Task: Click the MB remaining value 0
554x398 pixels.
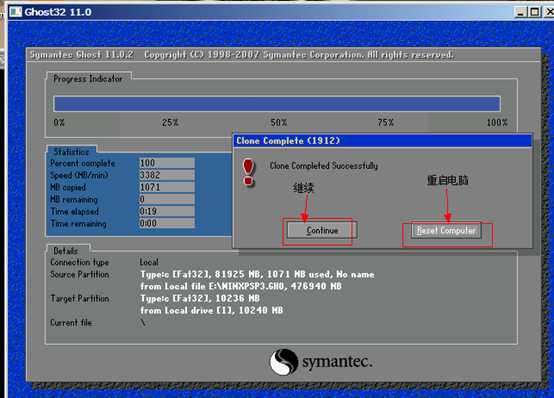Action: point(166,199)
